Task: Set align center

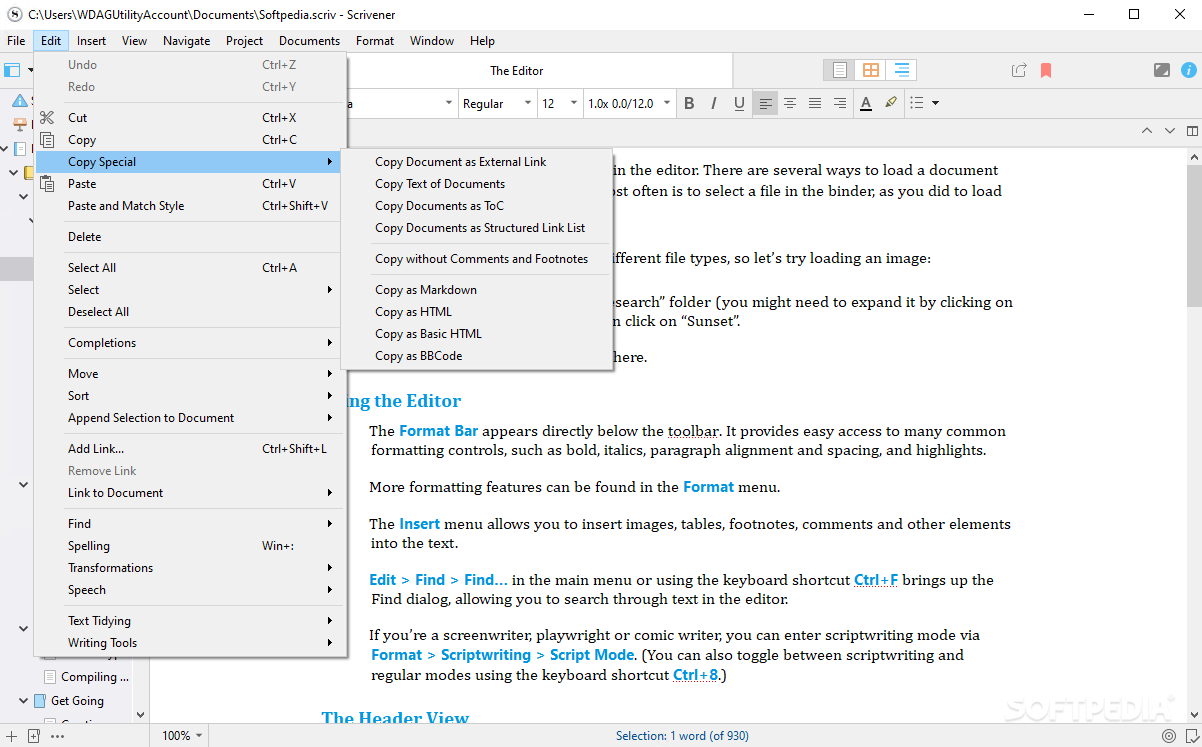Action: click(790, 103)
